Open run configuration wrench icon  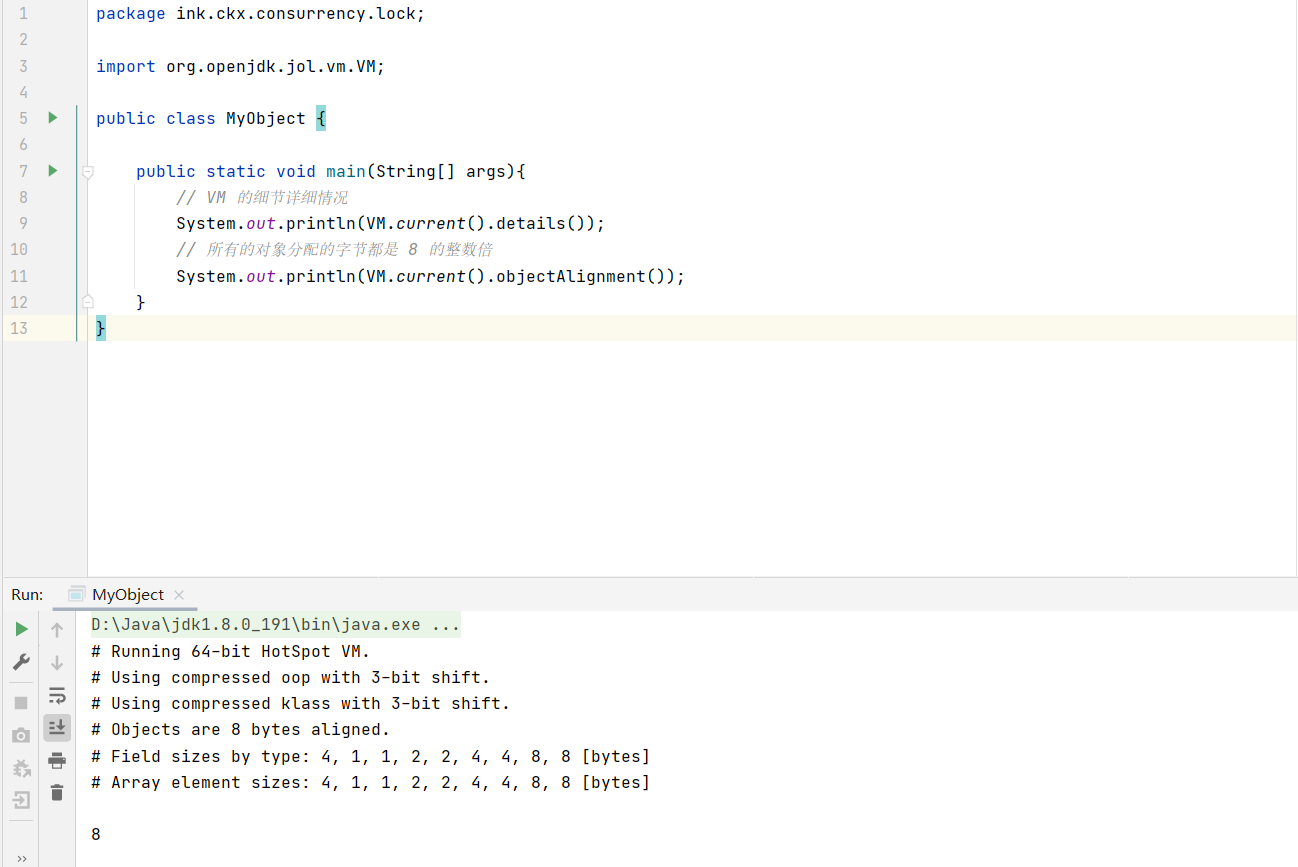coord(21,662)
